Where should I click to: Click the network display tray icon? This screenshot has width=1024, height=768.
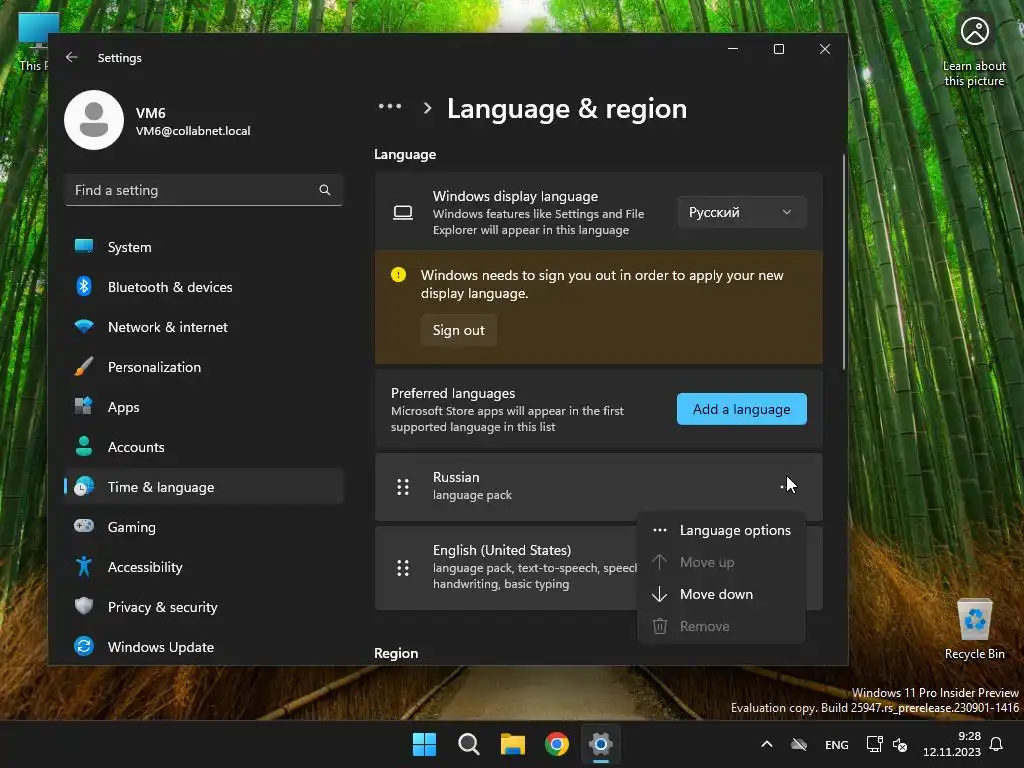[874, 744]
